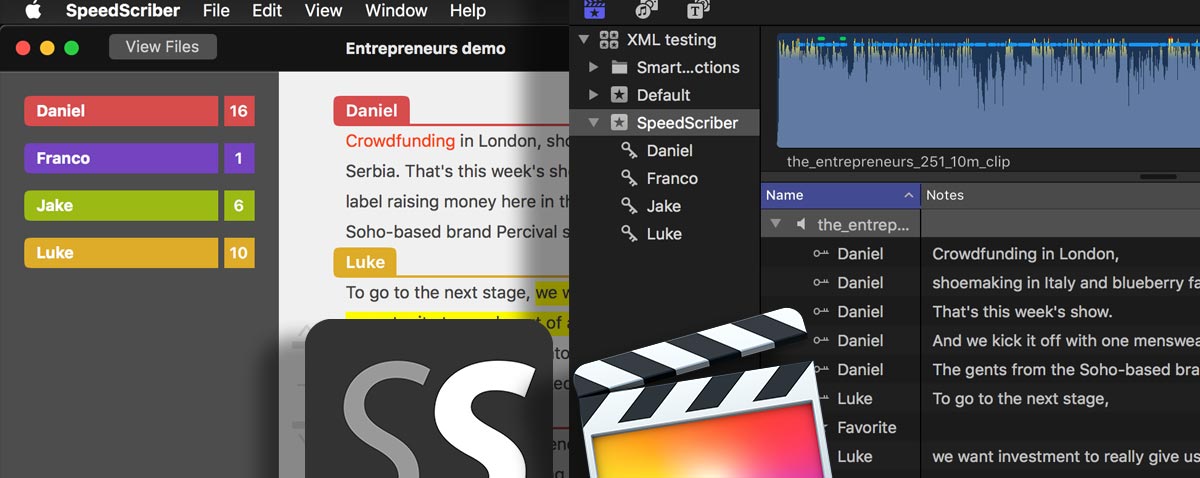Expand the Default event

click(593, 95)
